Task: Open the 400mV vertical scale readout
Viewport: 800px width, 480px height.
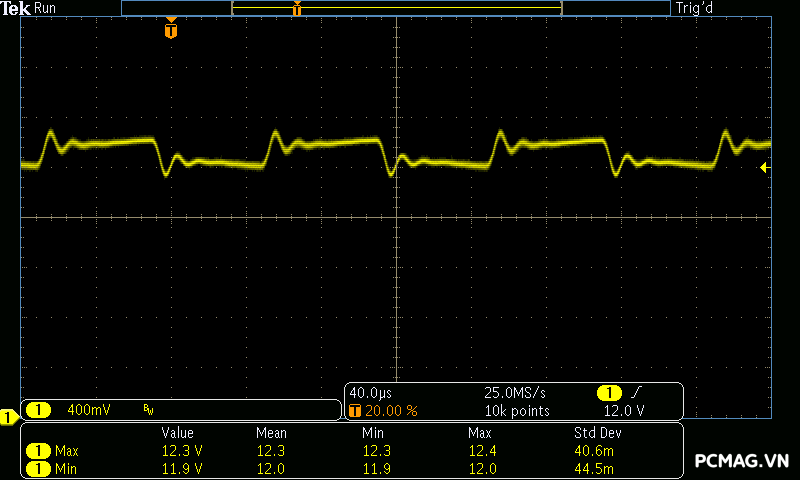Action: [89, 410]
